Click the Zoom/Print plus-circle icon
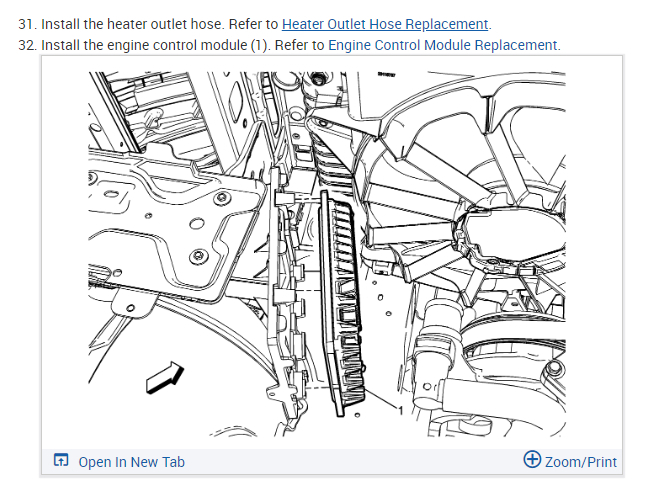This screenshot has width=671, height=481. coord(532,459)
